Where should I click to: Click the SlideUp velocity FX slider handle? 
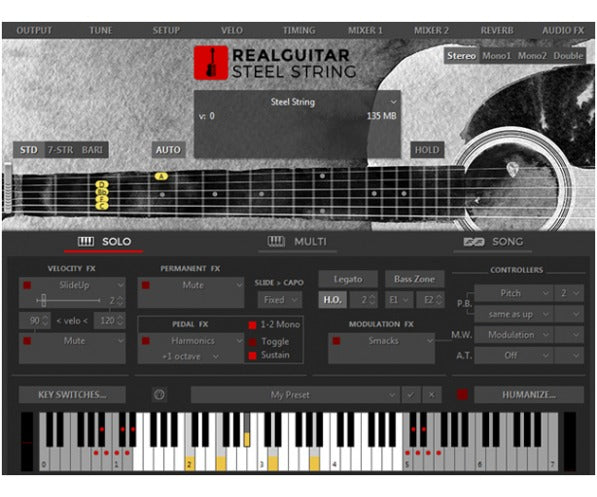[44, 300]
